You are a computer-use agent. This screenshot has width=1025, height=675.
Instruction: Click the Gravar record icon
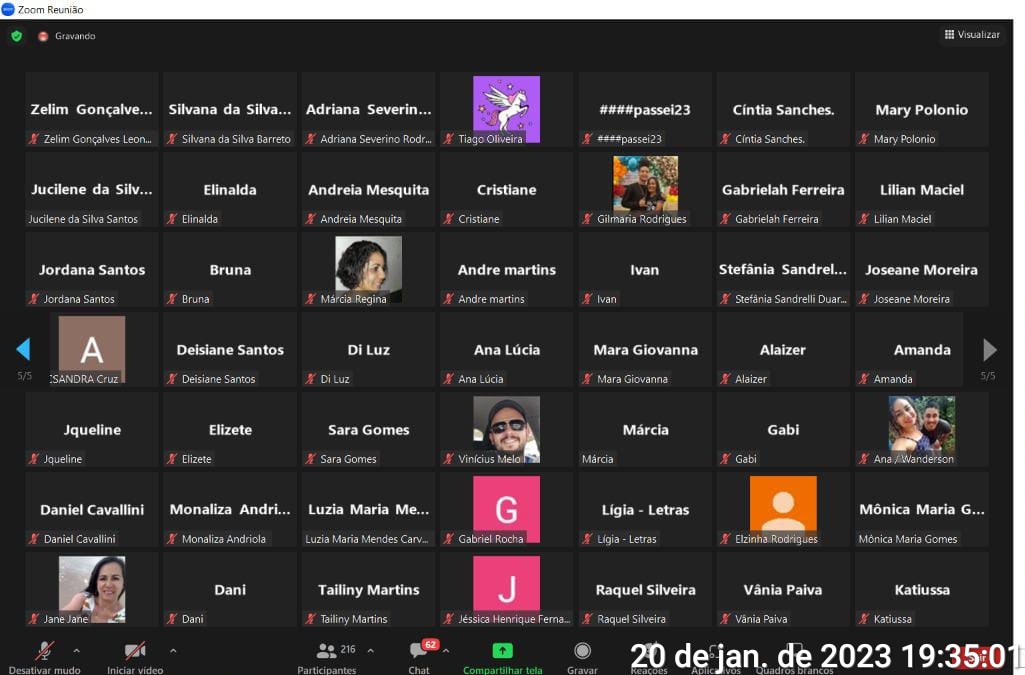pyautogui.click(x=582, y=651)
